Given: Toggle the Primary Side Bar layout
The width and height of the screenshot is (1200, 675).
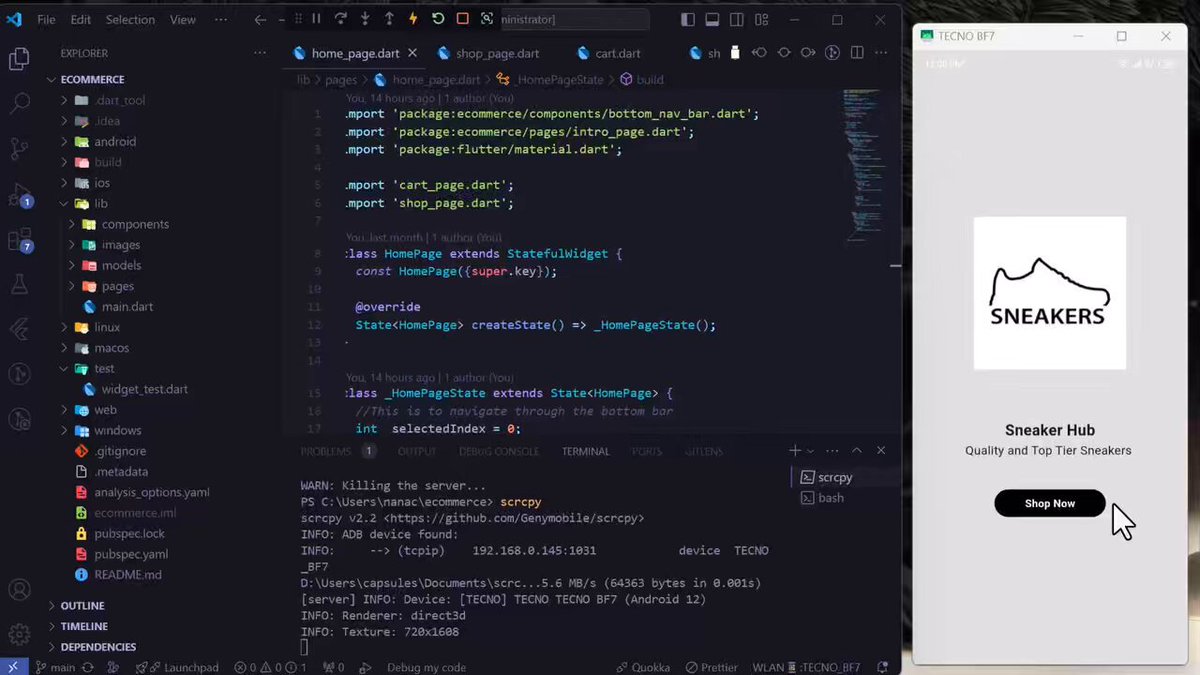Looking at the screenshot, I should pyautogui.click(x=687, y=20).
